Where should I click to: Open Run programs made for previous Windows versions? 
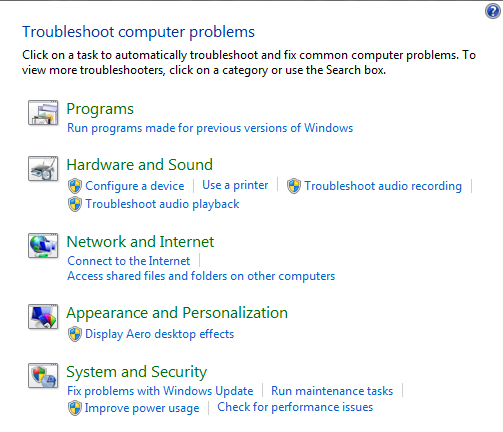pyautogui.click(x=210, y=128)
